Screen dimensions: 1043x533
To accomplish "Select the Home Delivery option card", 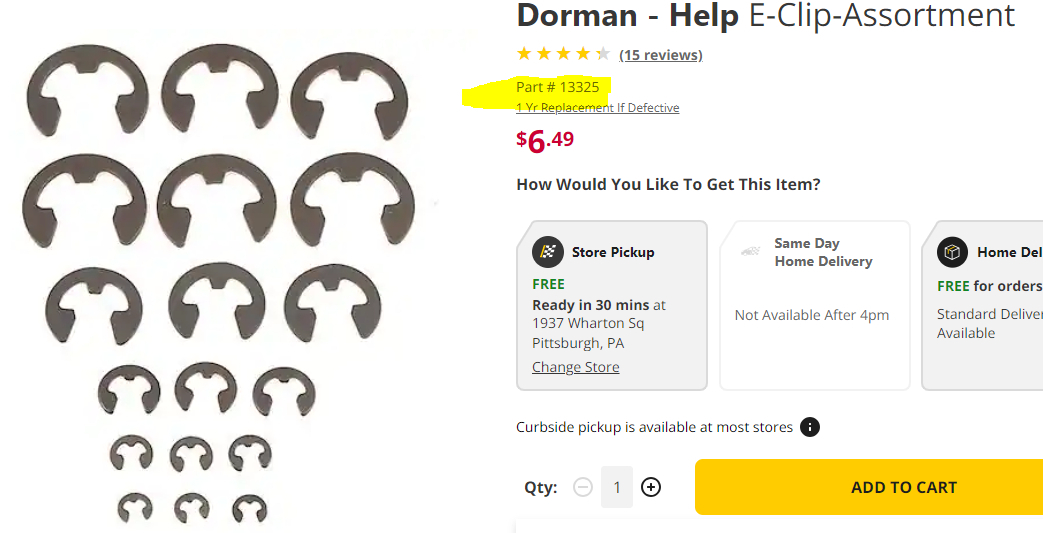I will point(985,305).
